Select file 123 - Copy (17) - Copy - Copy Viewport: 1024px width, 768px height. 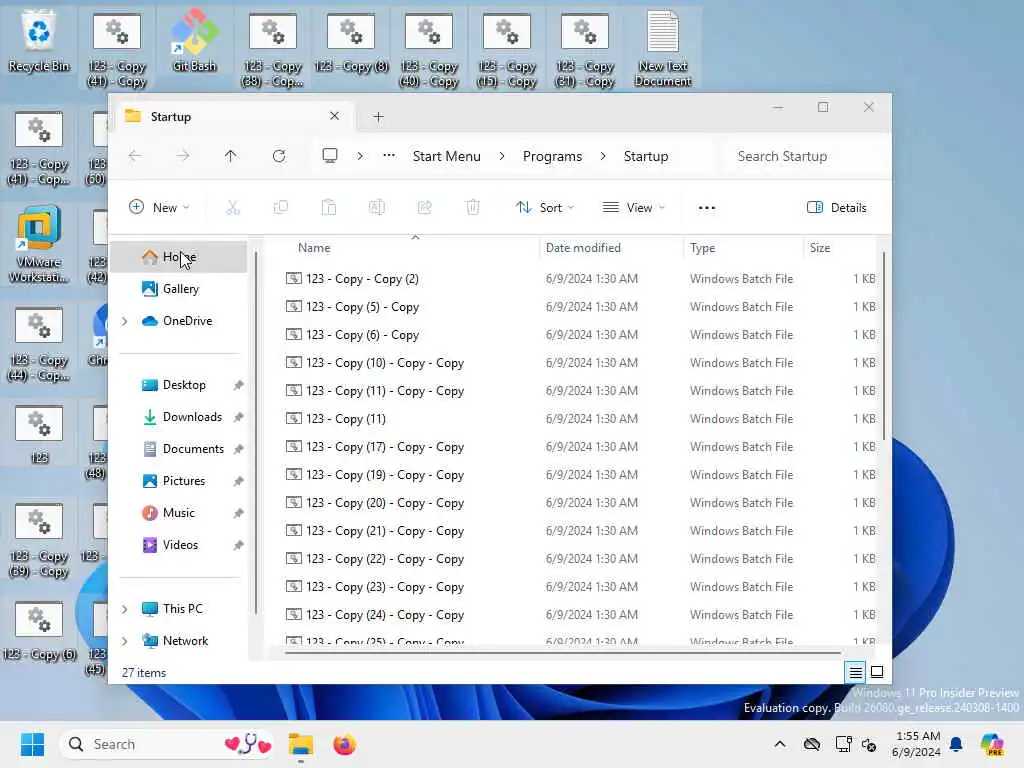pos(580,447)
